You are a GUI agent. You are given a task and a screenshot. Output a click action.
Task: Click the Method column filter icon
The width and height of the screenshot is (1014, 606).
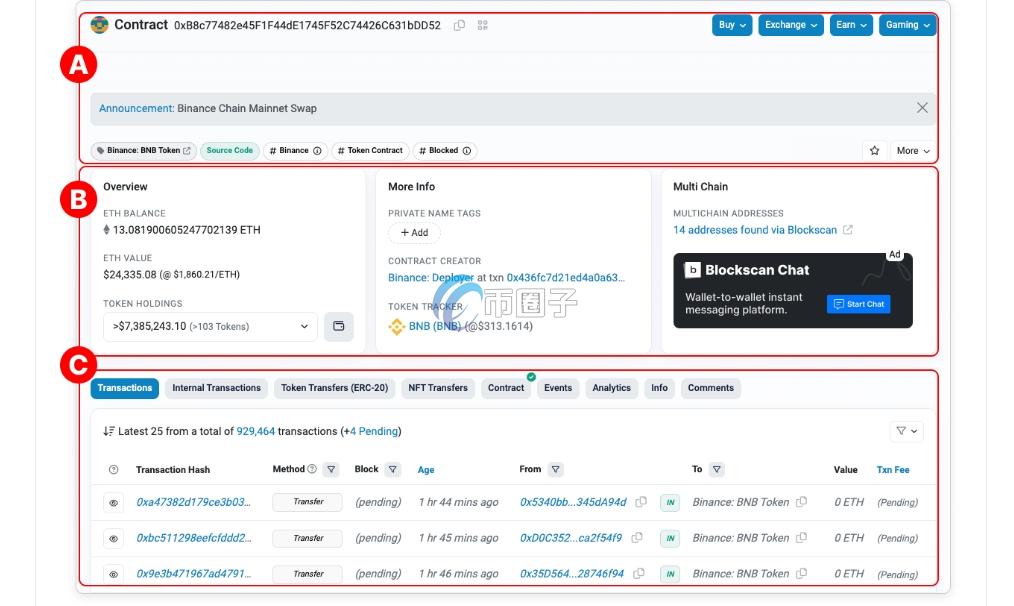[332, 469]
